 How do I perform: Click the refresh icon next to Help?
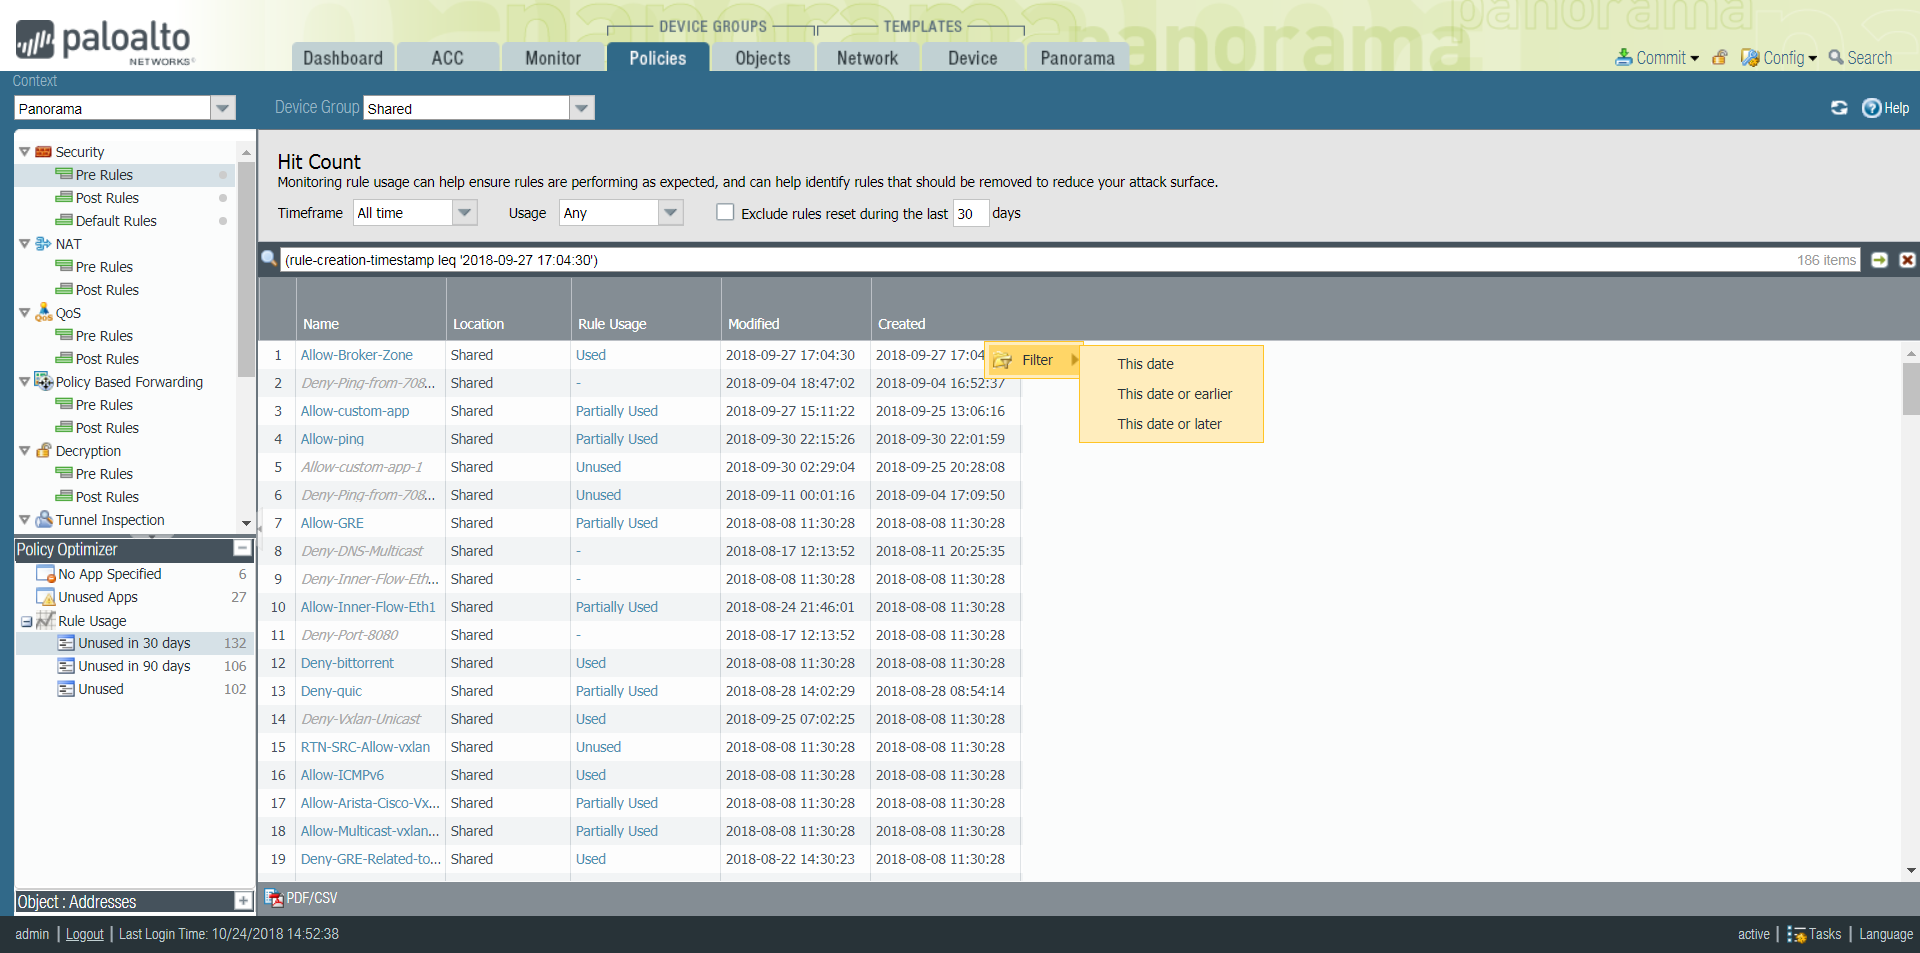pyautogui.click(x=1838, y=108)
